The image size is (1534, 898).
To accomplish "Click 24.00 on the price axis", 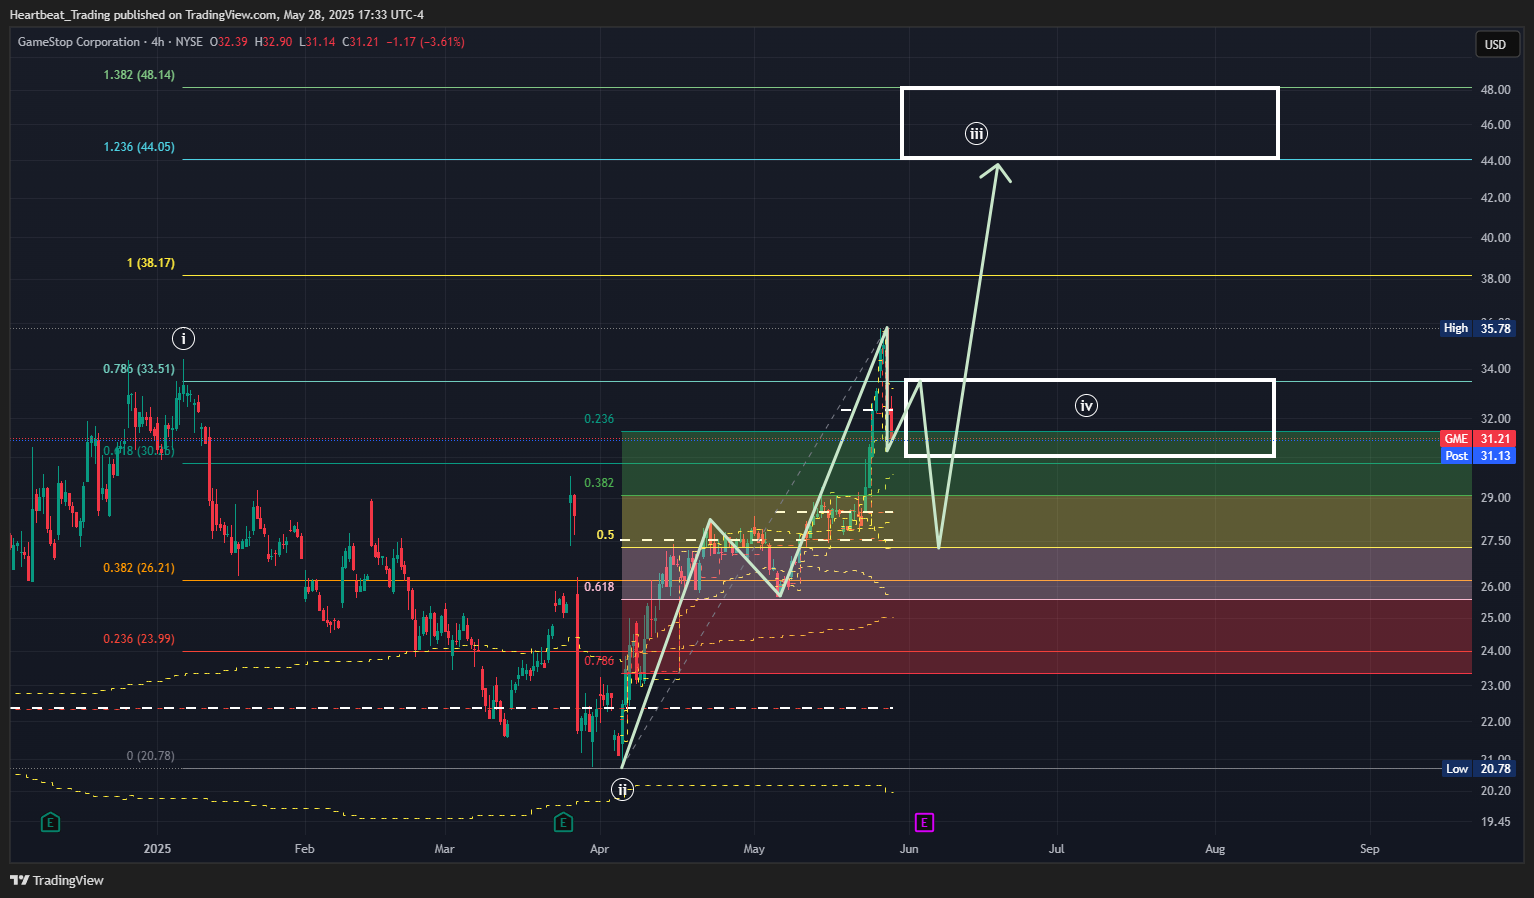I will click(x=1496, y=651).
